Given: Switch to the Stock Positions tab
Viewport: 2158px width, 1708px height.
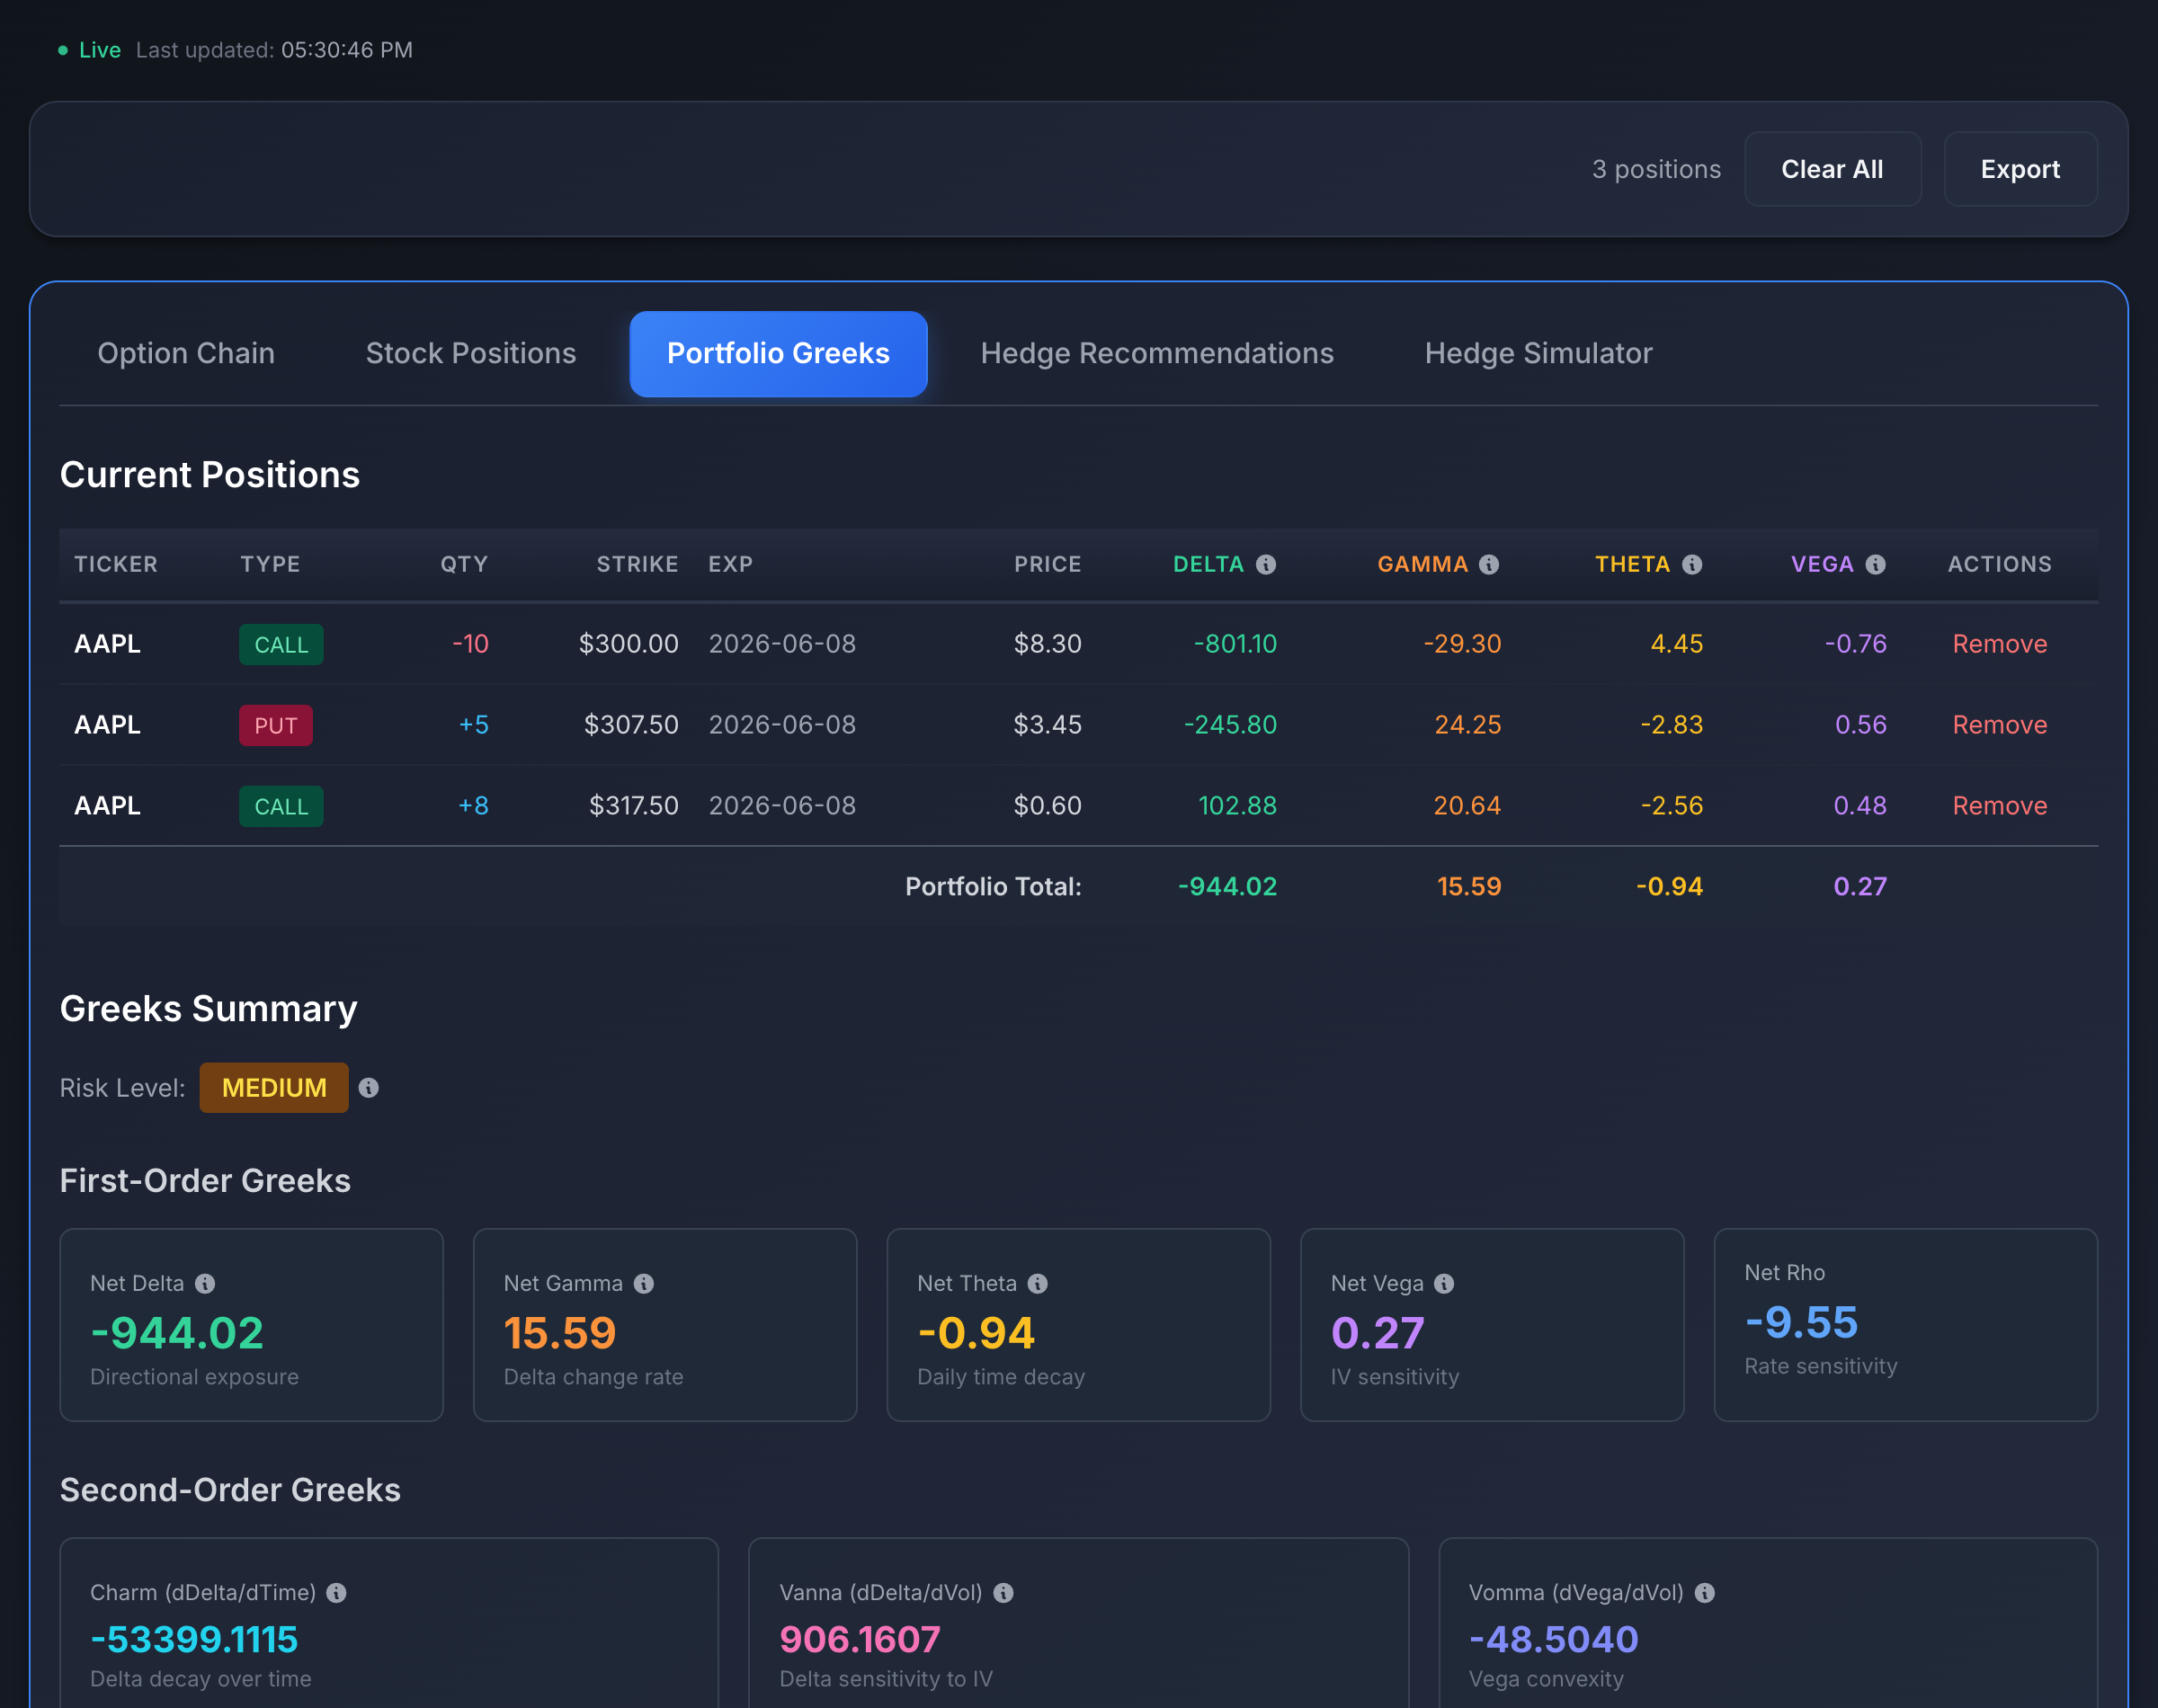Looking at the screenshot, I should tap(471, 353).
